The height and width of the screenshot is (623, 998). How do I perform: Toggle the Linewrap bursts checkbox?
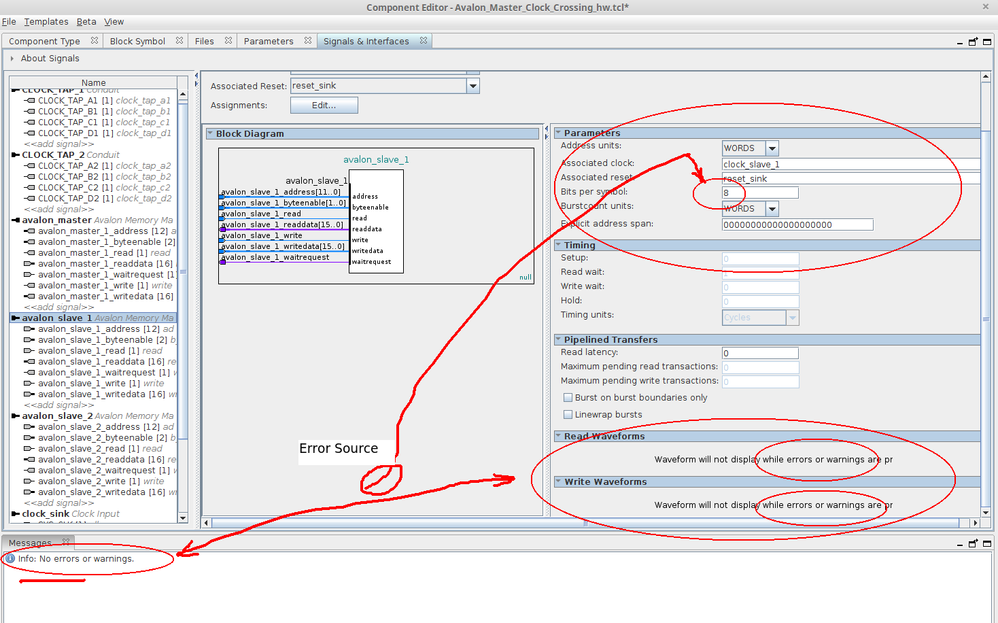[568, 414]
